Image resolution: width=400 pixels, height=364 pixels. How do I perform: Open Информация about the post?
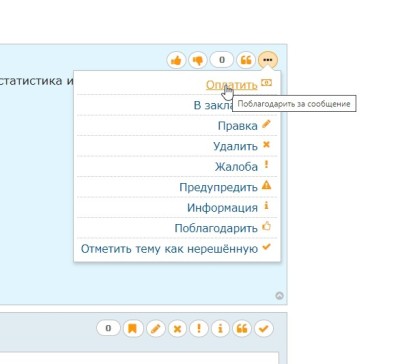[222, 208]
